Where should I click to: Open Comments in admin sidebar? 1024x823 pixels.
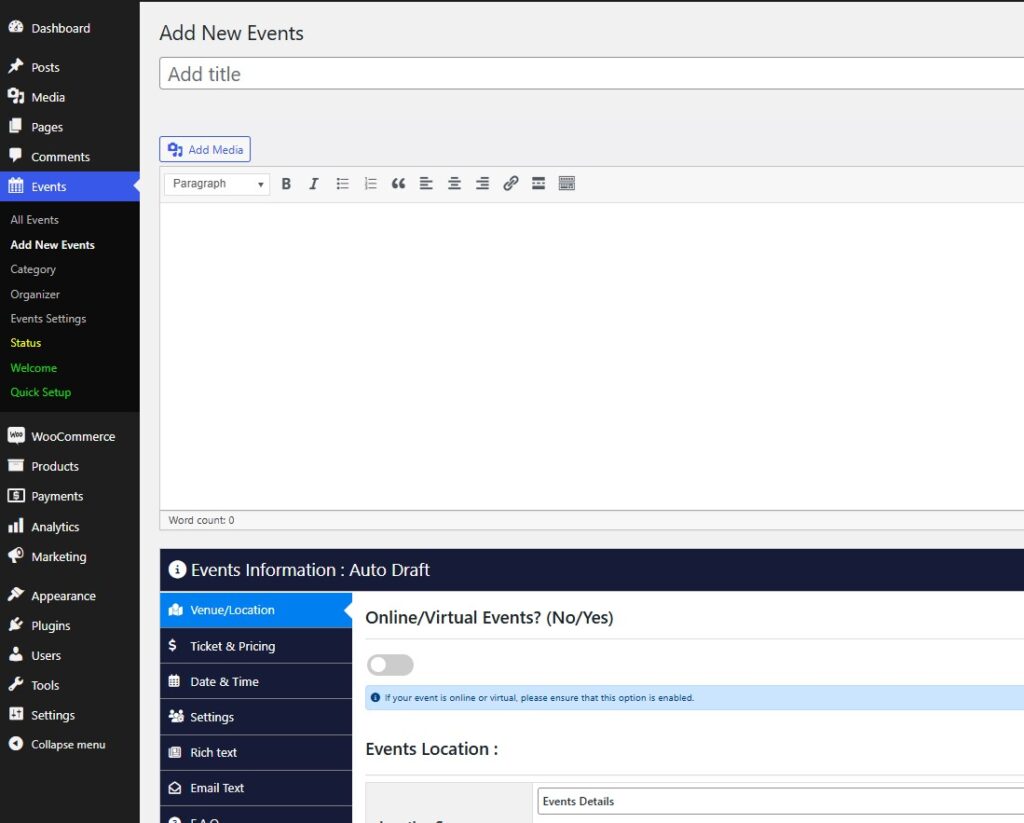(69, 157)
